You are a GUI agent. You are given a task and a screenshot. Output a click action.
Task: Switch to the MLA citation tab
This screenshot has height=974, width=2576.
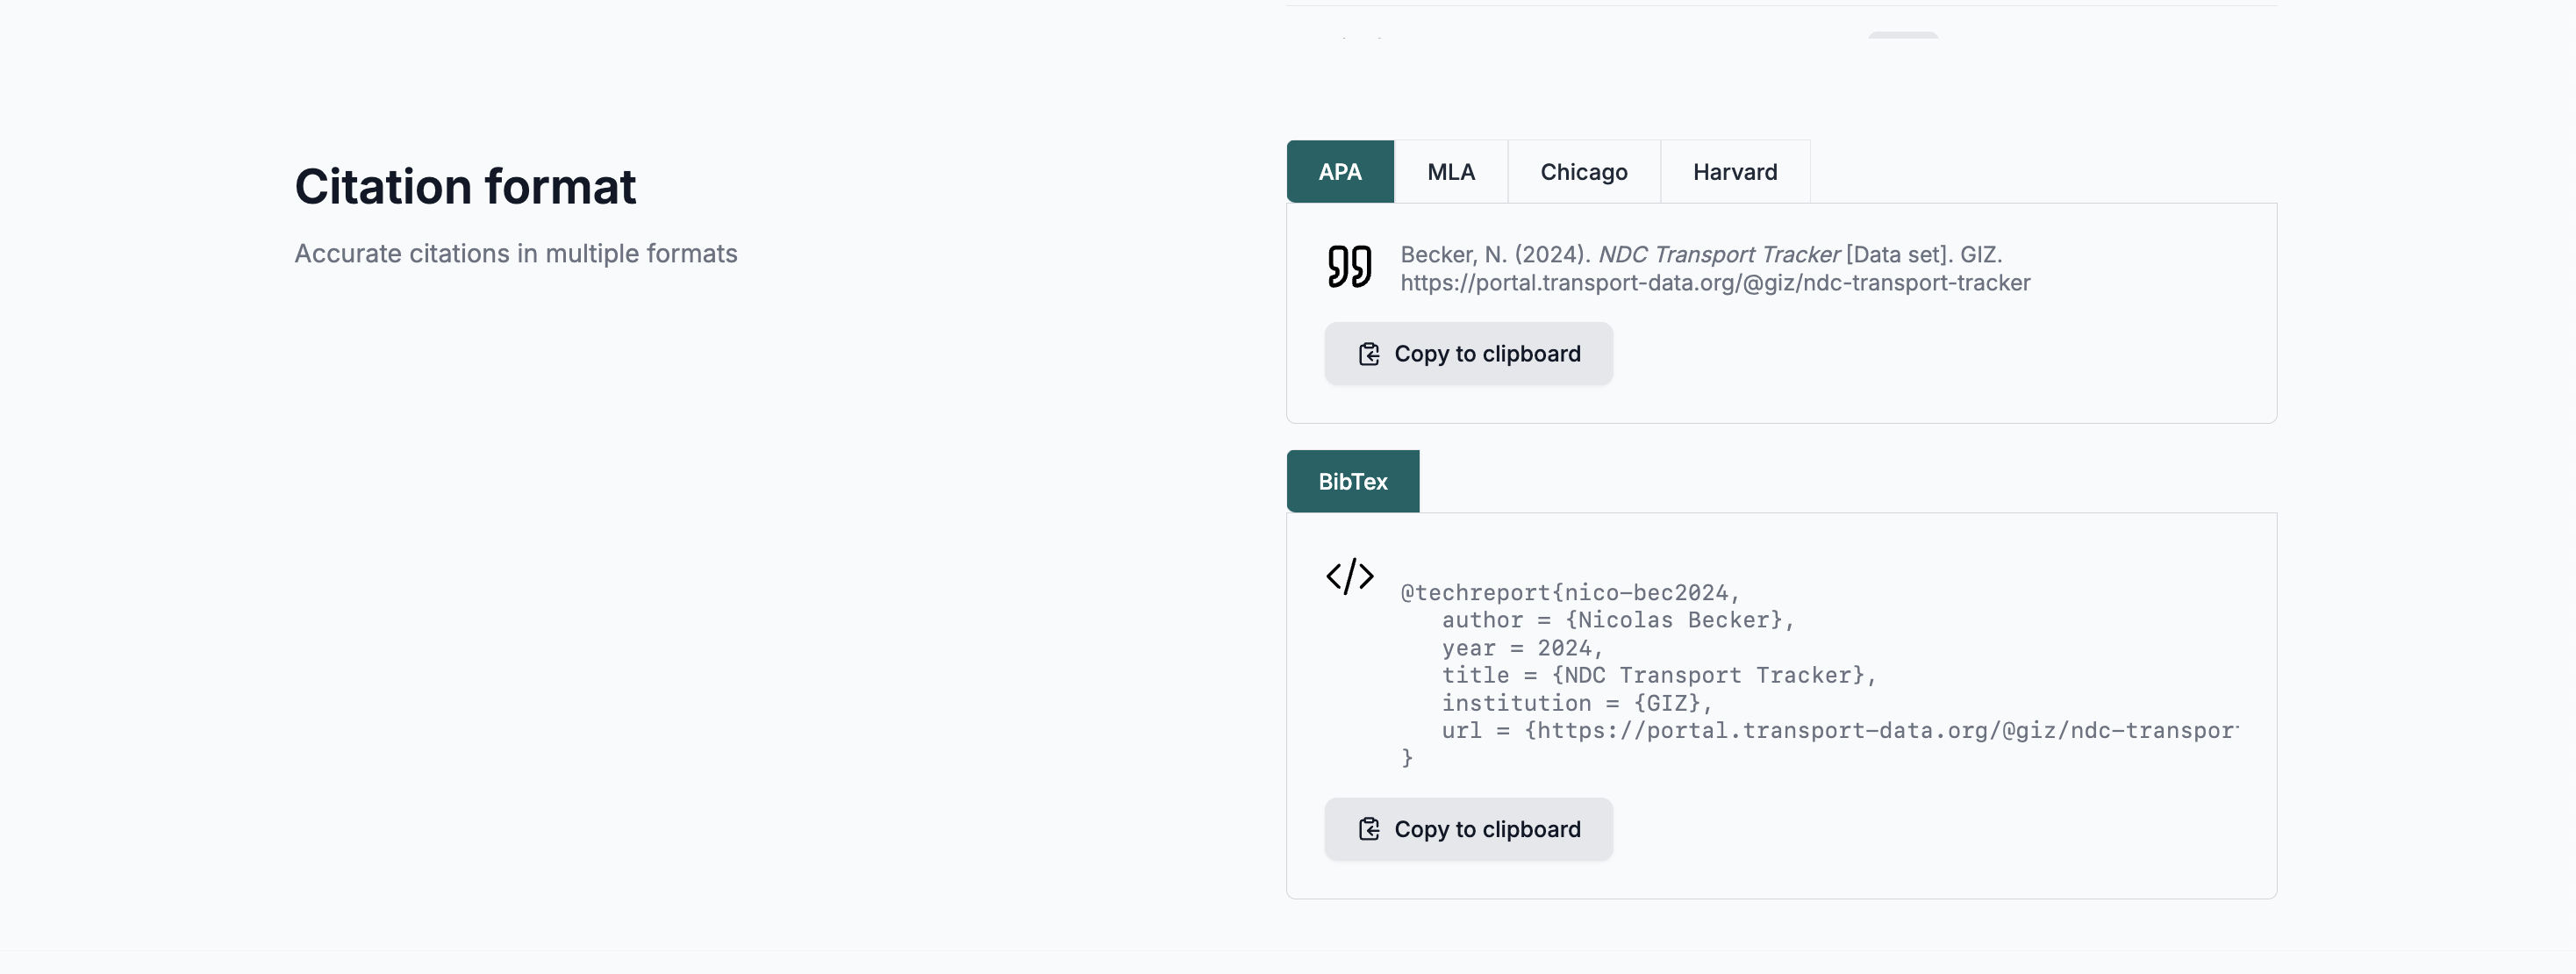1451,172
